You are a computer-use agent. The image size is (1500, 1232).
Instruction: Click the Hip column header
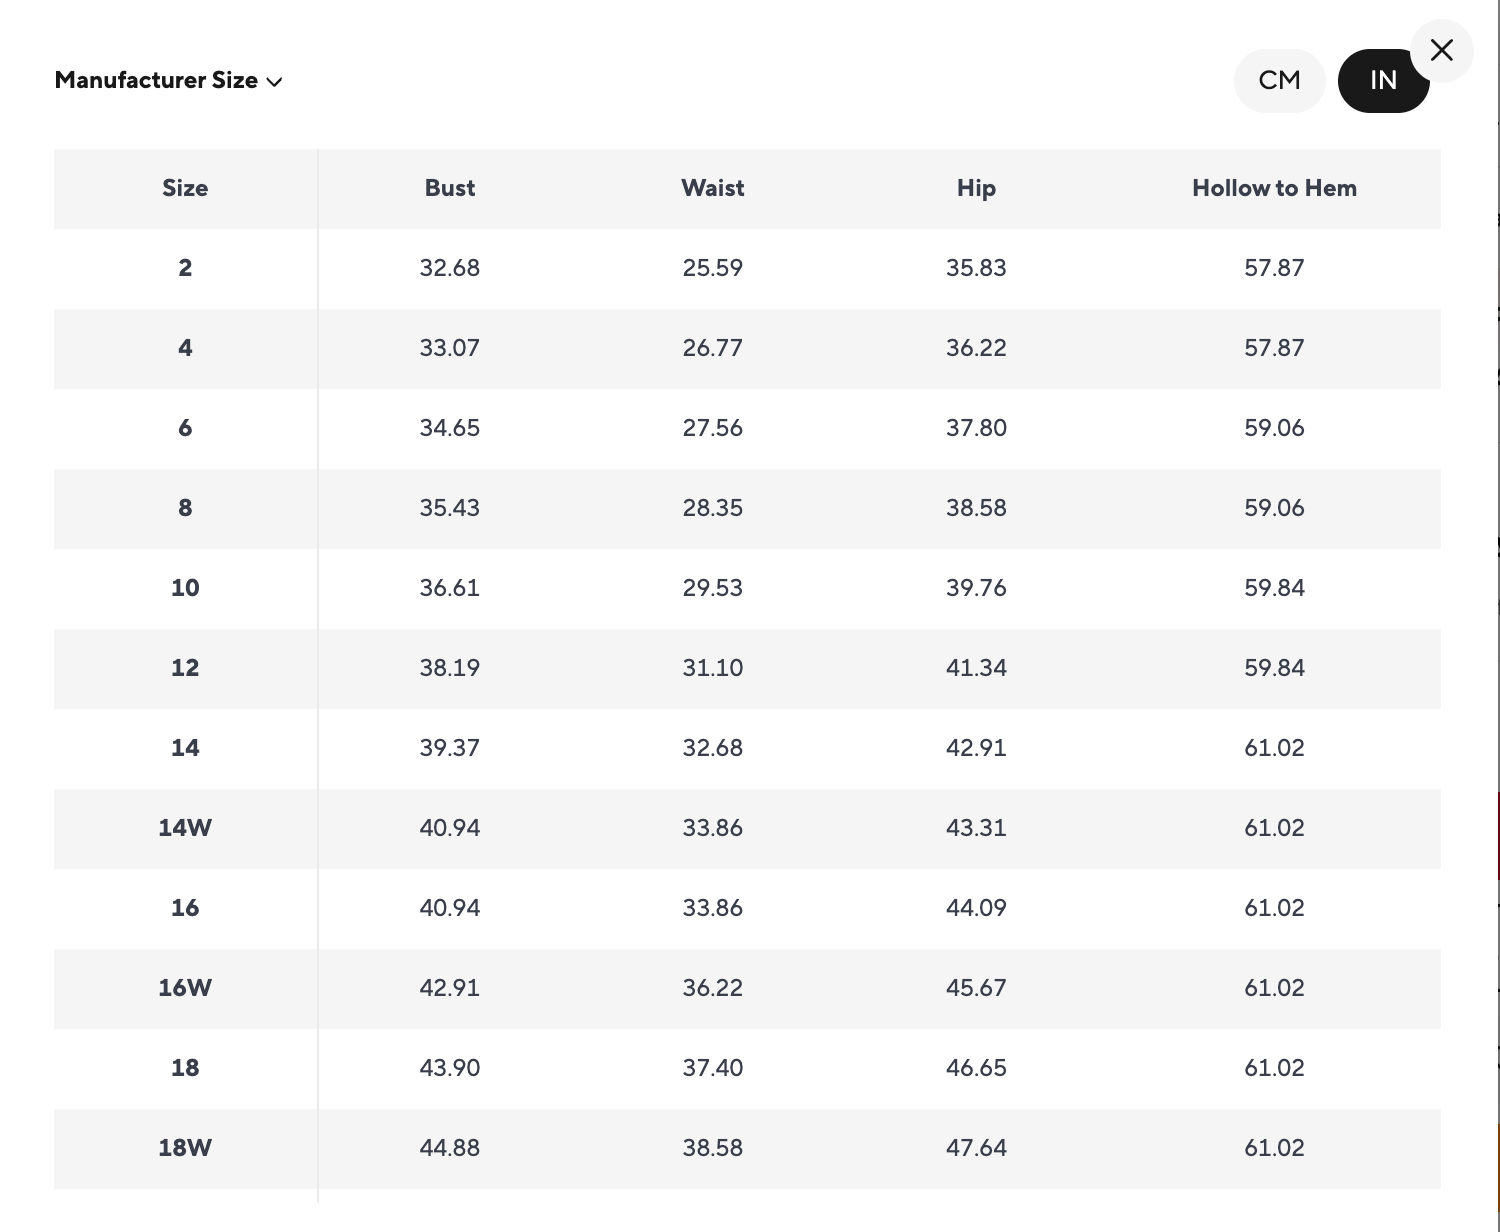976,188
